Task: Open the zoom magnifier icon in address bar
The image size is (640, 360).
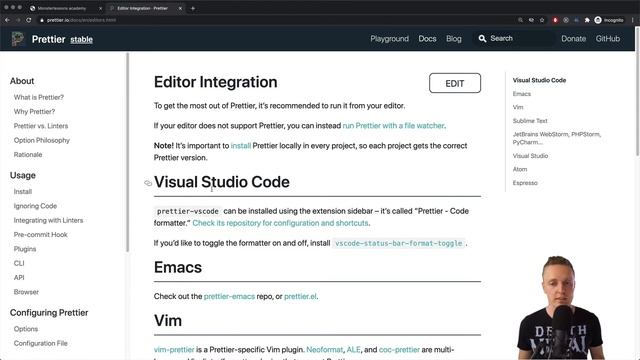Action: coord(520,20)
